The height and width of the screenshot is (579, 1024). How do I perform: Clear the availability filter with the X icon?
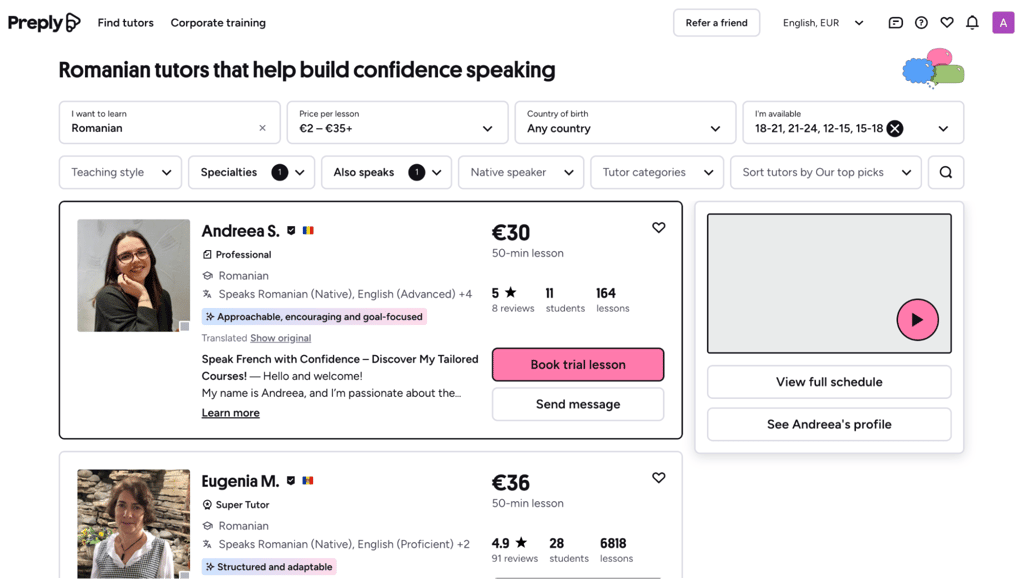click(x=895, y=129)
